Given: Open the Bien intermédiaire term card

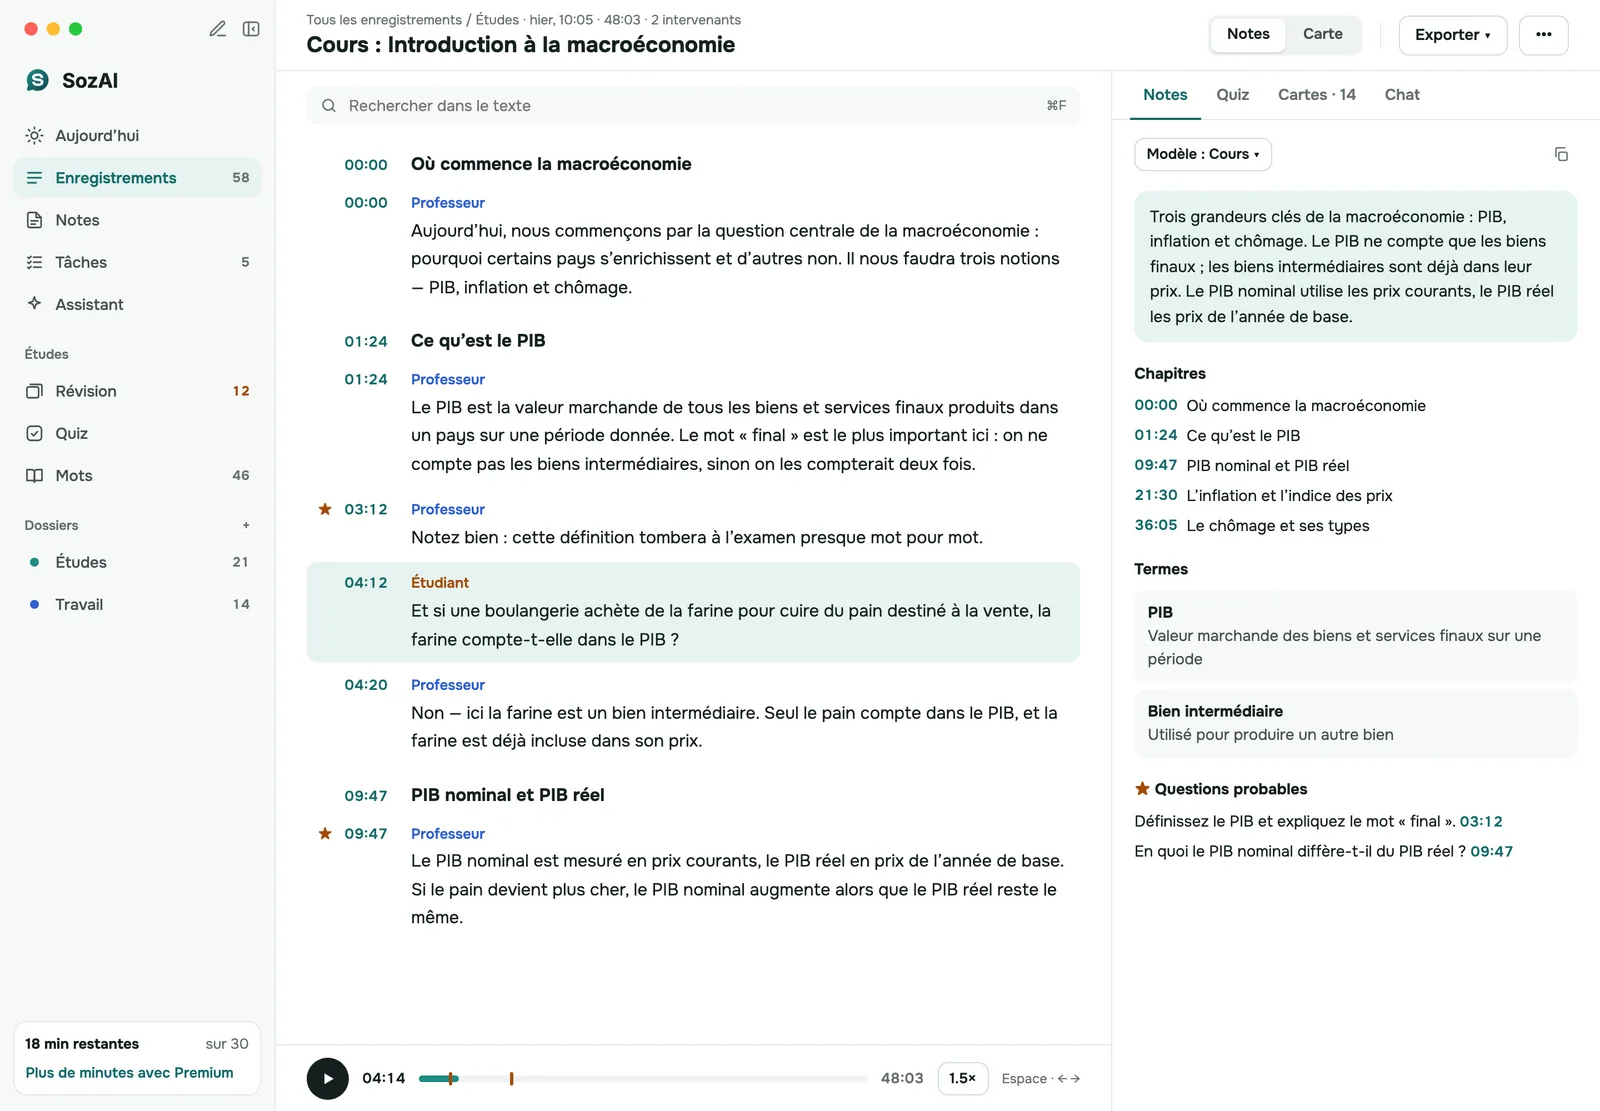Looking at the screenshot, I should pyautogui.click(x=1355, y=723).
